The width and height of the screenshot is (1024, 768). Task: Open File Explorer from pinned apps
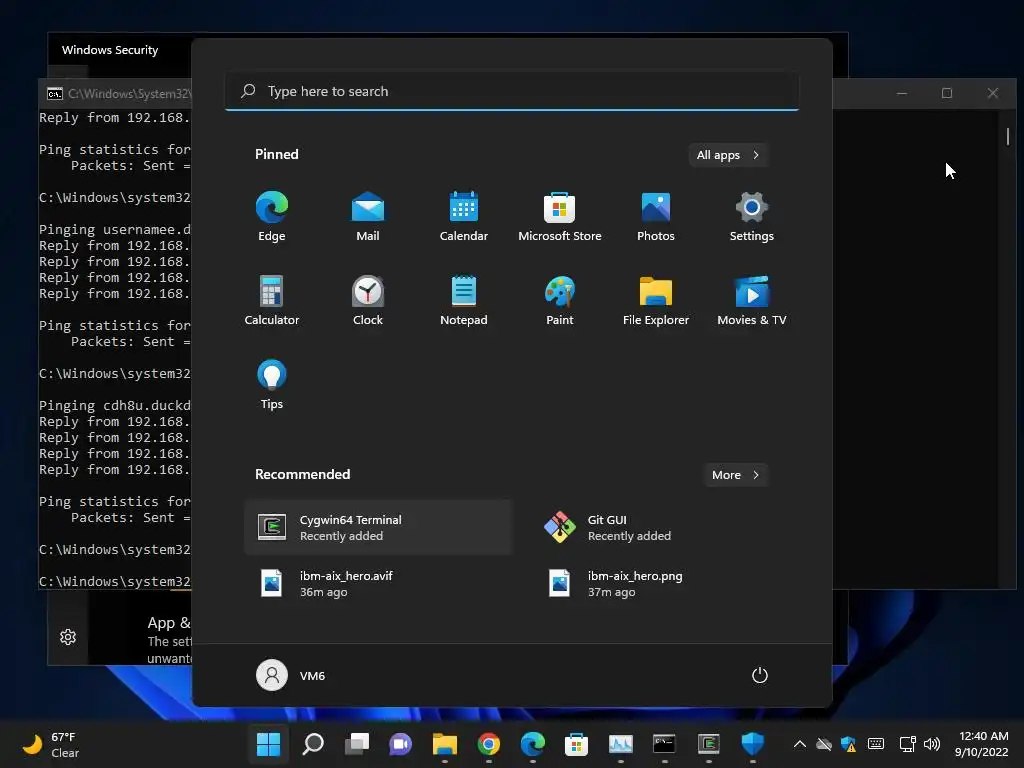(x=656, y=300)
